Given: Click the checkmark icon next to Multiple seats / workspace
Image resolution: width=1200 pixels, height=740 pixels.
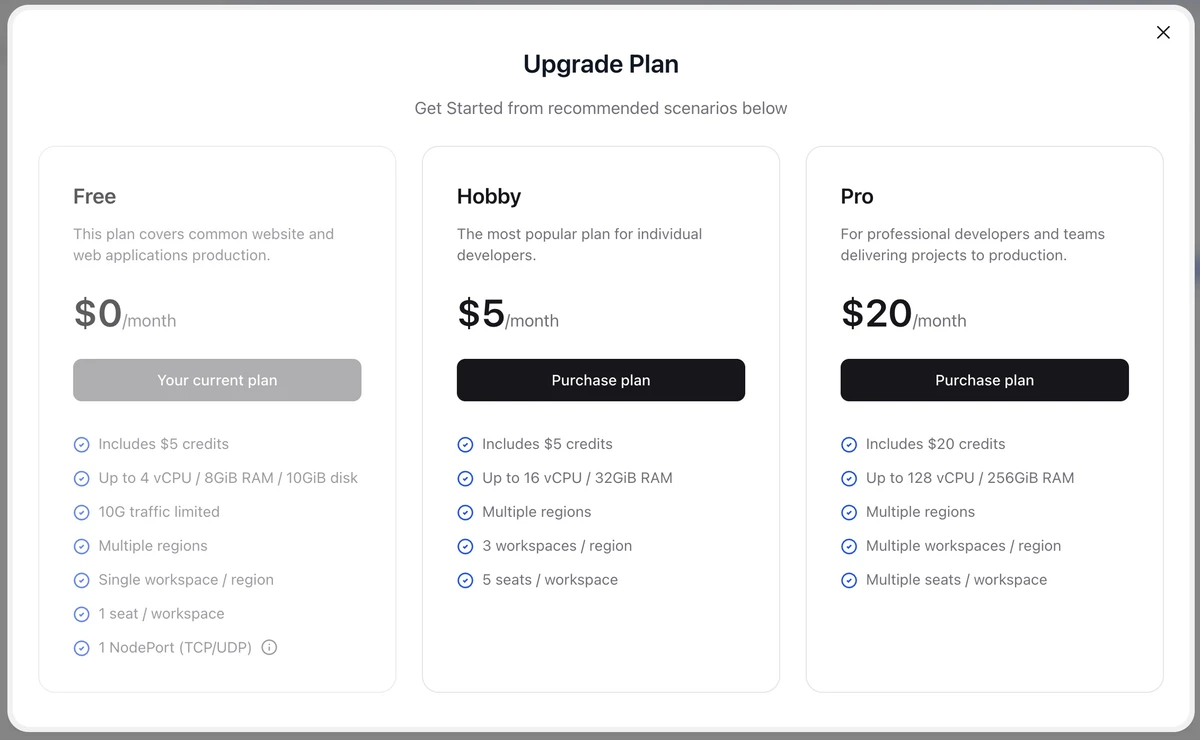Looking at the screenshot, I should [x=849, y=580].
